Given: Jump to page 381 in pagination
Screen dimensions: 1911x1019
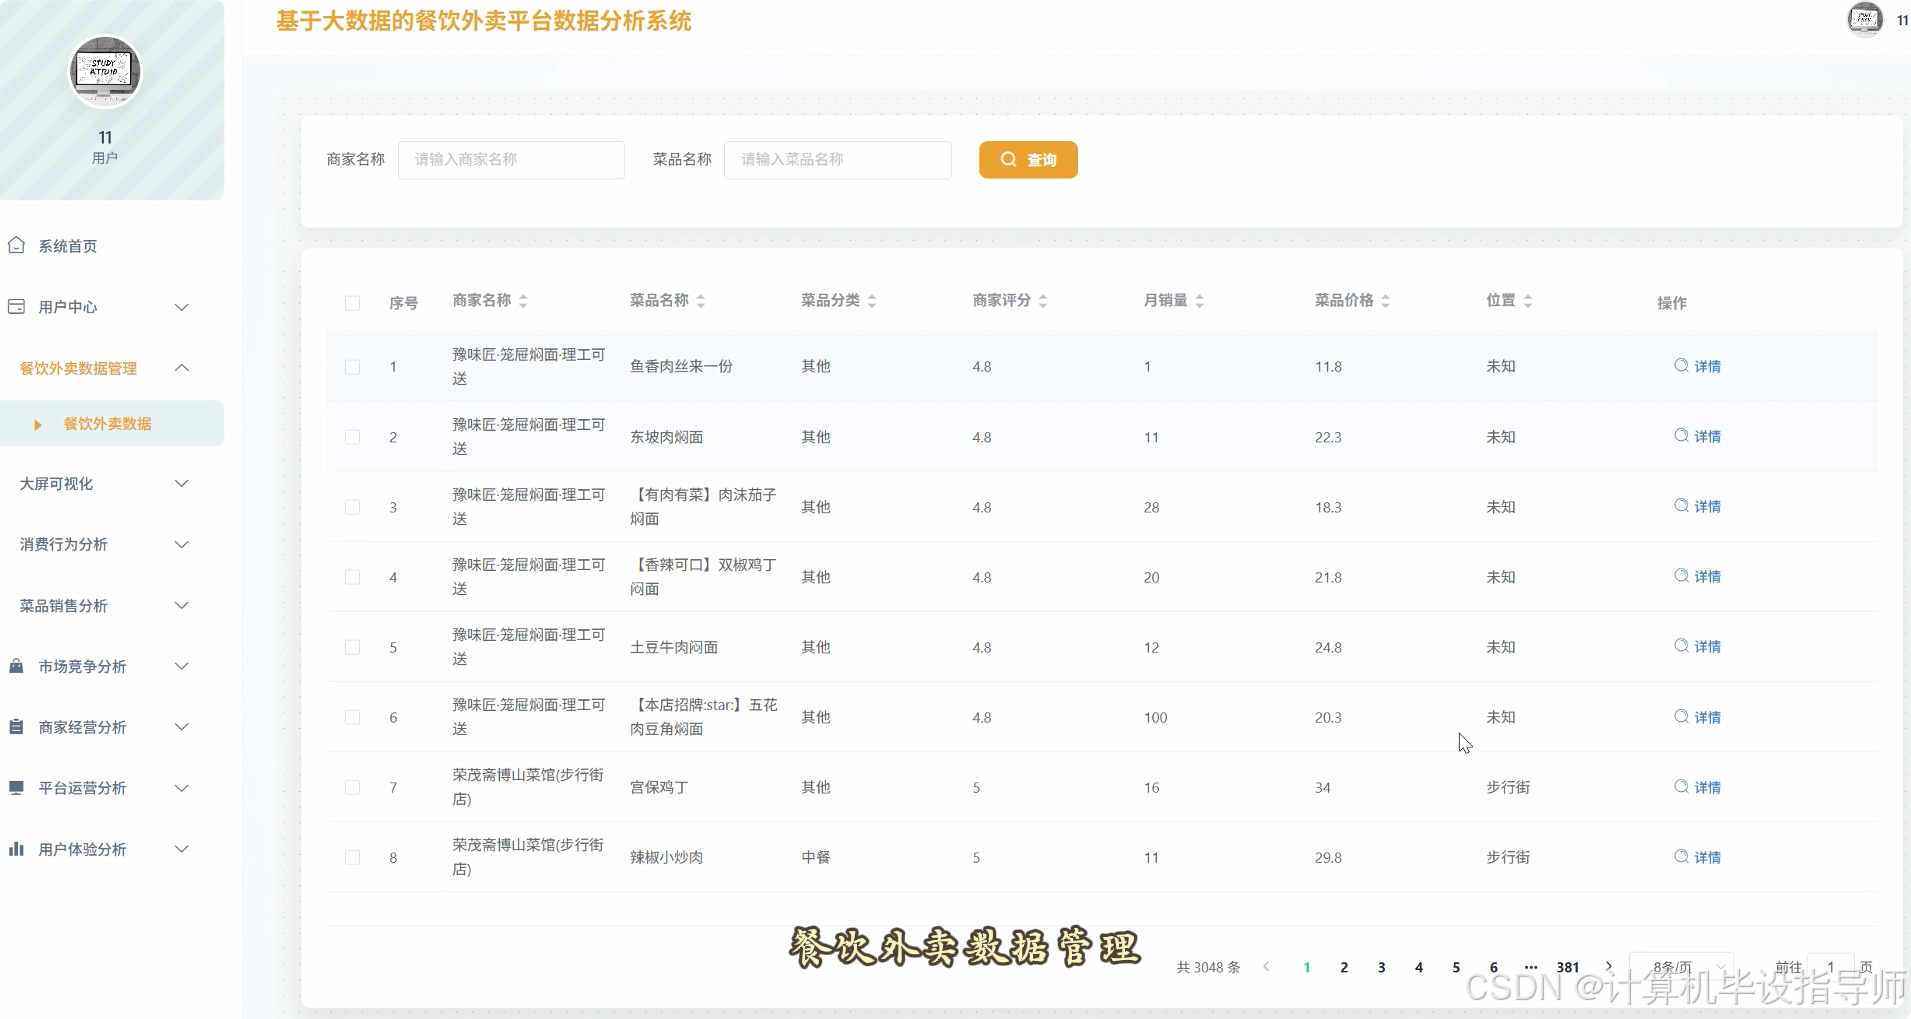Looking at the screenshot, I should [1567, 967].
